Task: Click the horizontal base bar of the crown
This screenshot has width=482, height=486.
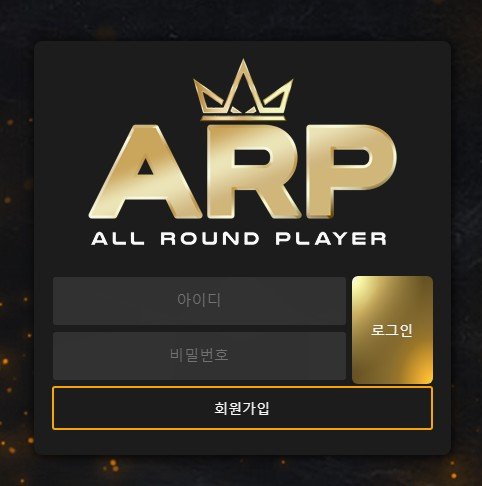Action: (243, 118)
